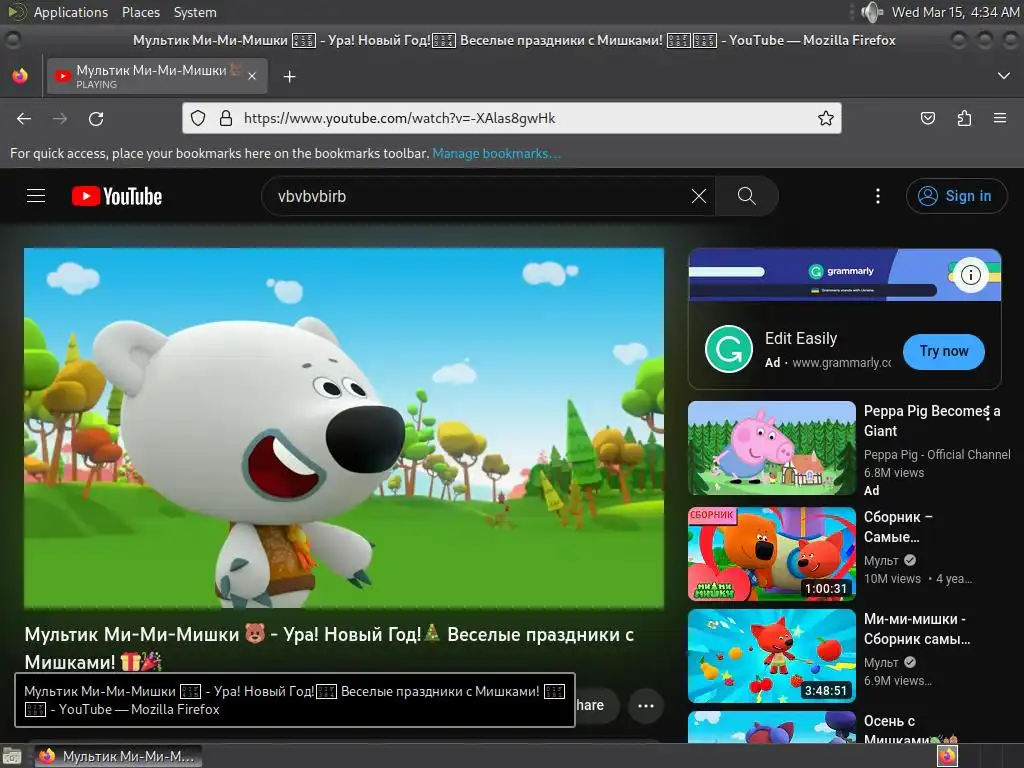
Task: Open the Firefox View icon
Action: coord(20,76)
